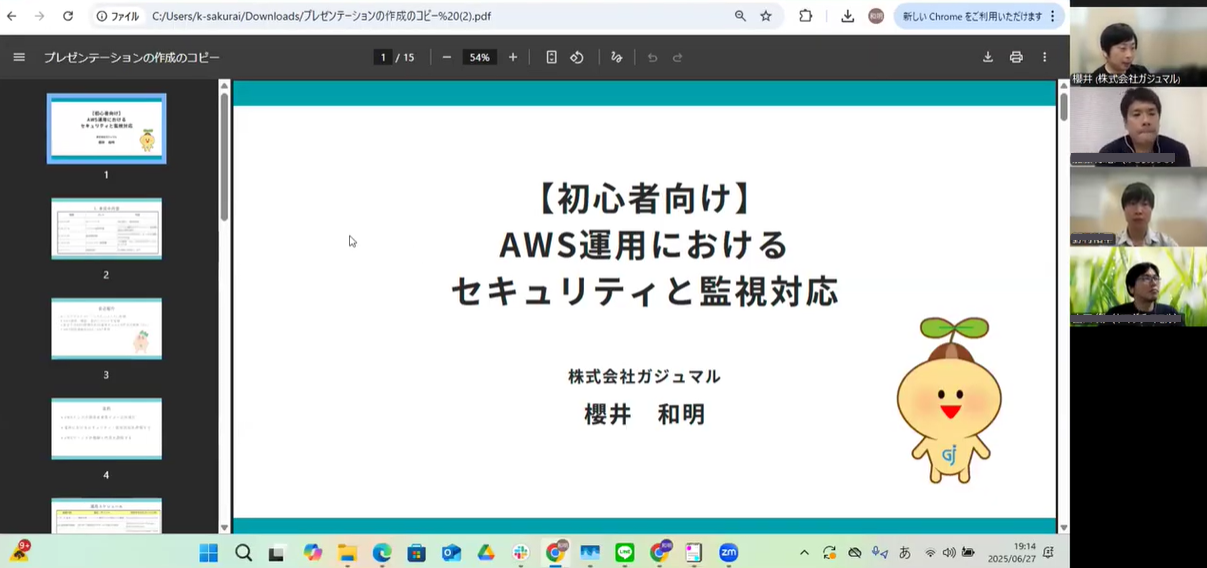Click thumbnail panel scroll up arrow
The height and width of the screenshot is (568, 1207).
pyautogui.click(x=224, y=86)
